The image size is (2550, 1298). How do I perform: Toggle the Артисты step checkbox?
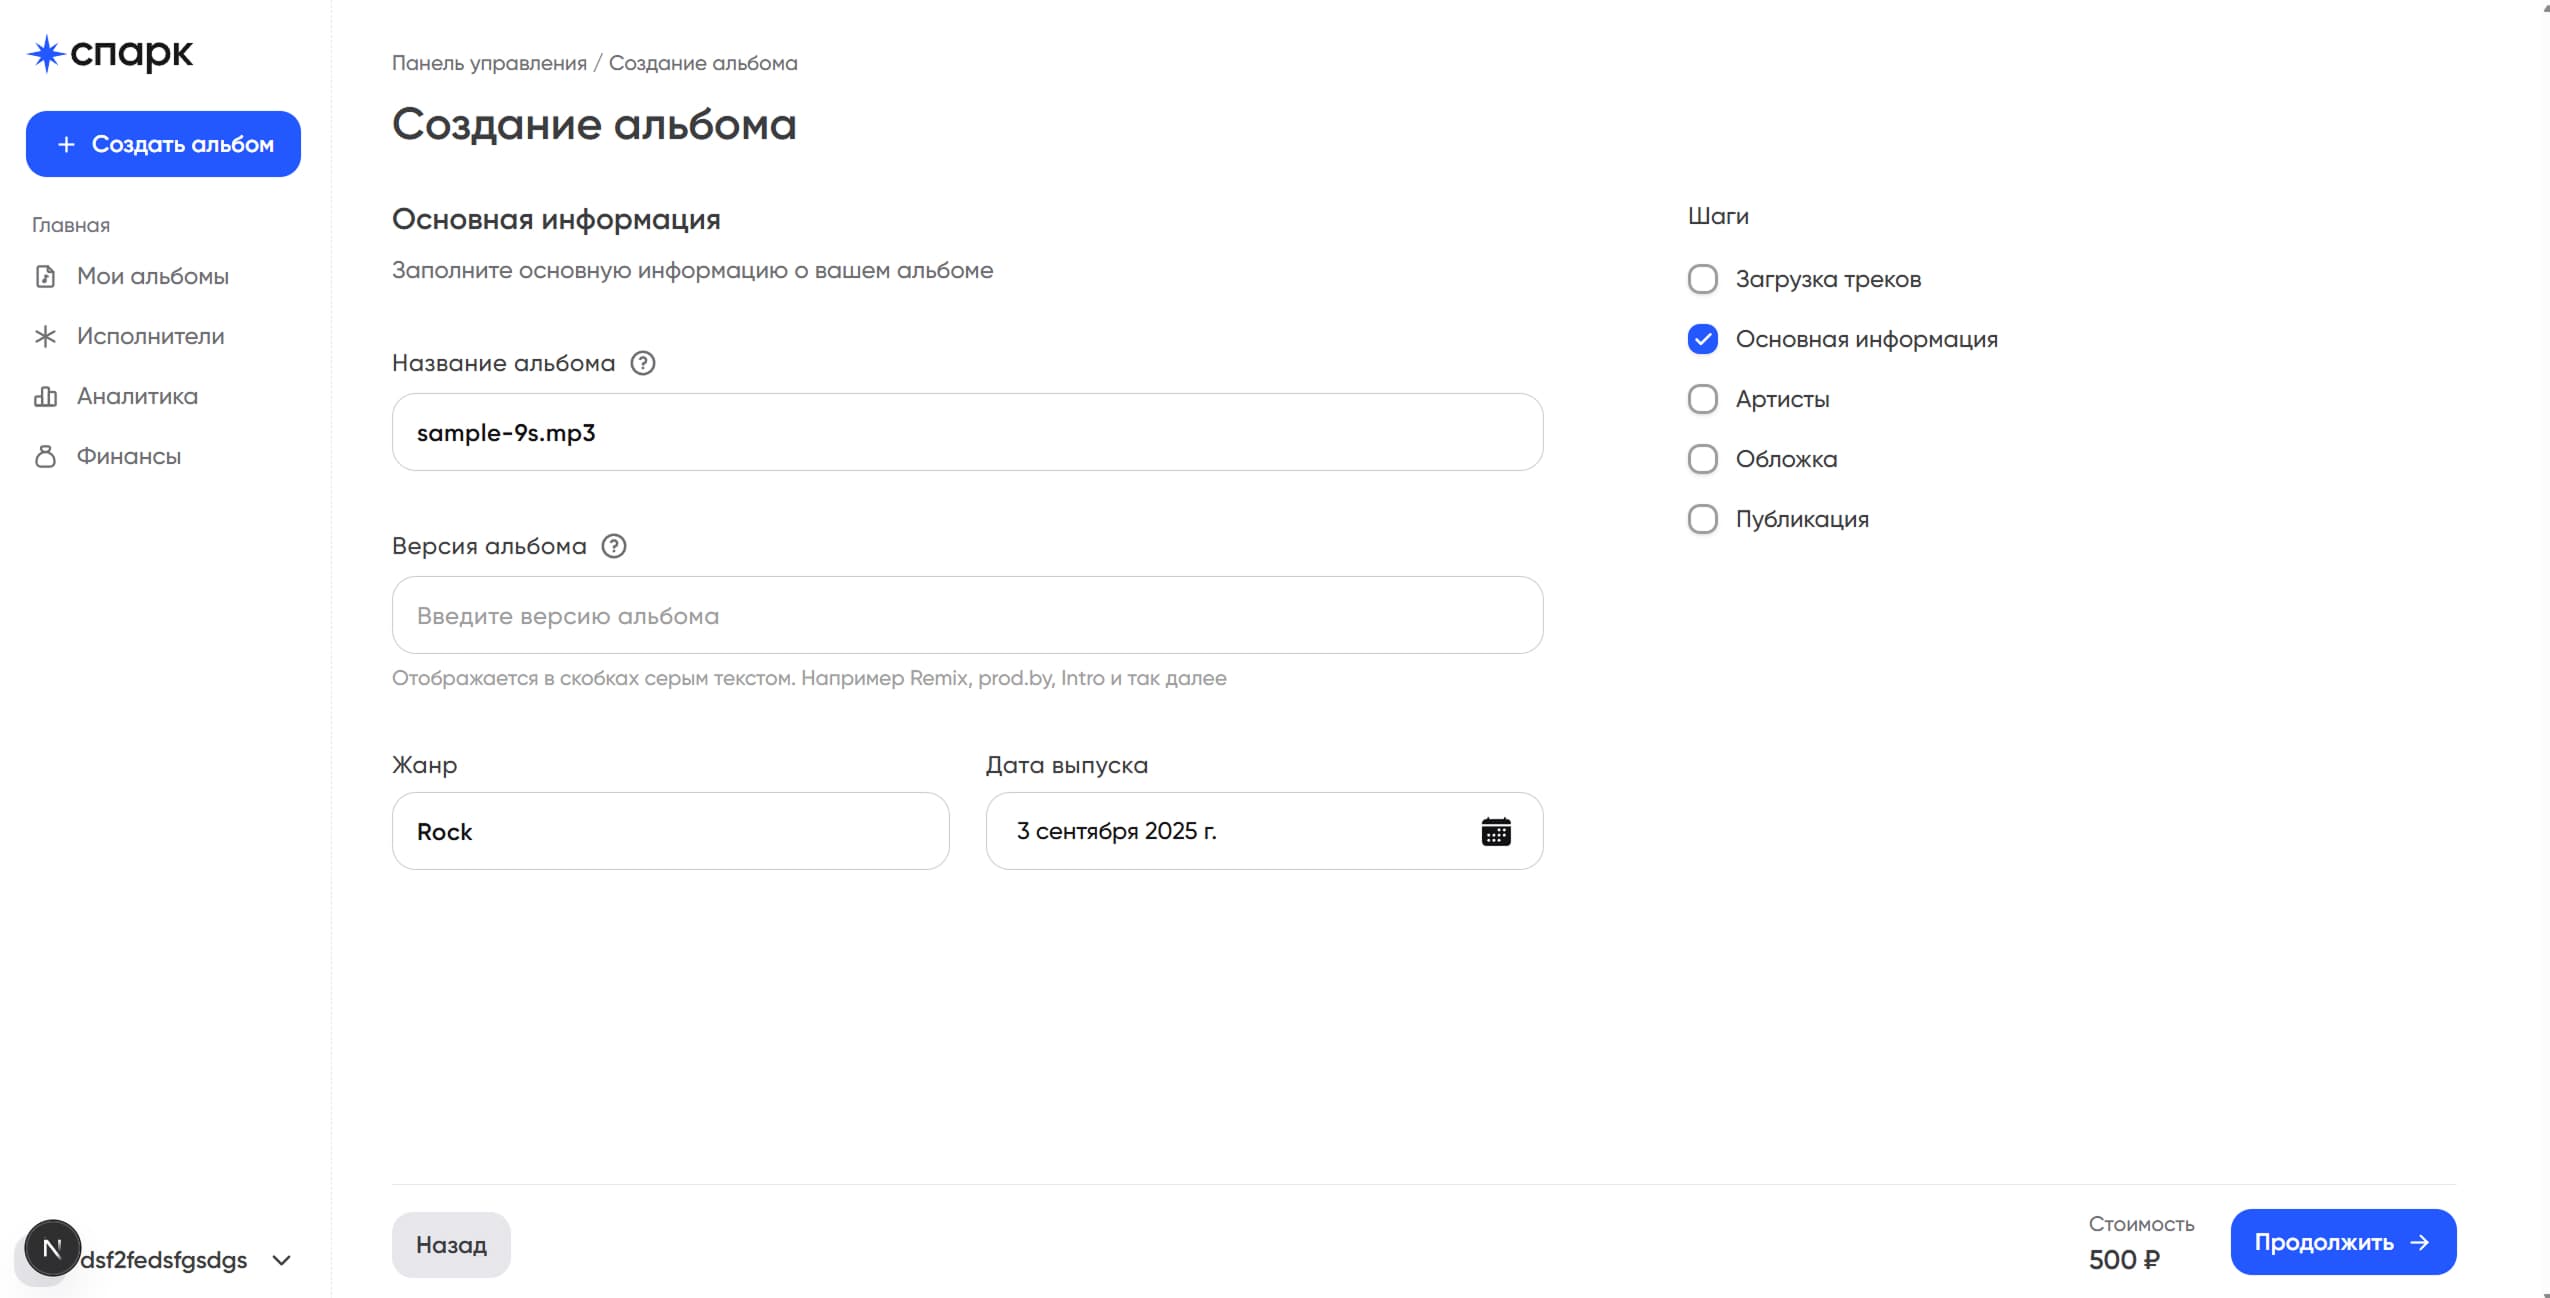[x=1702, y=399]
